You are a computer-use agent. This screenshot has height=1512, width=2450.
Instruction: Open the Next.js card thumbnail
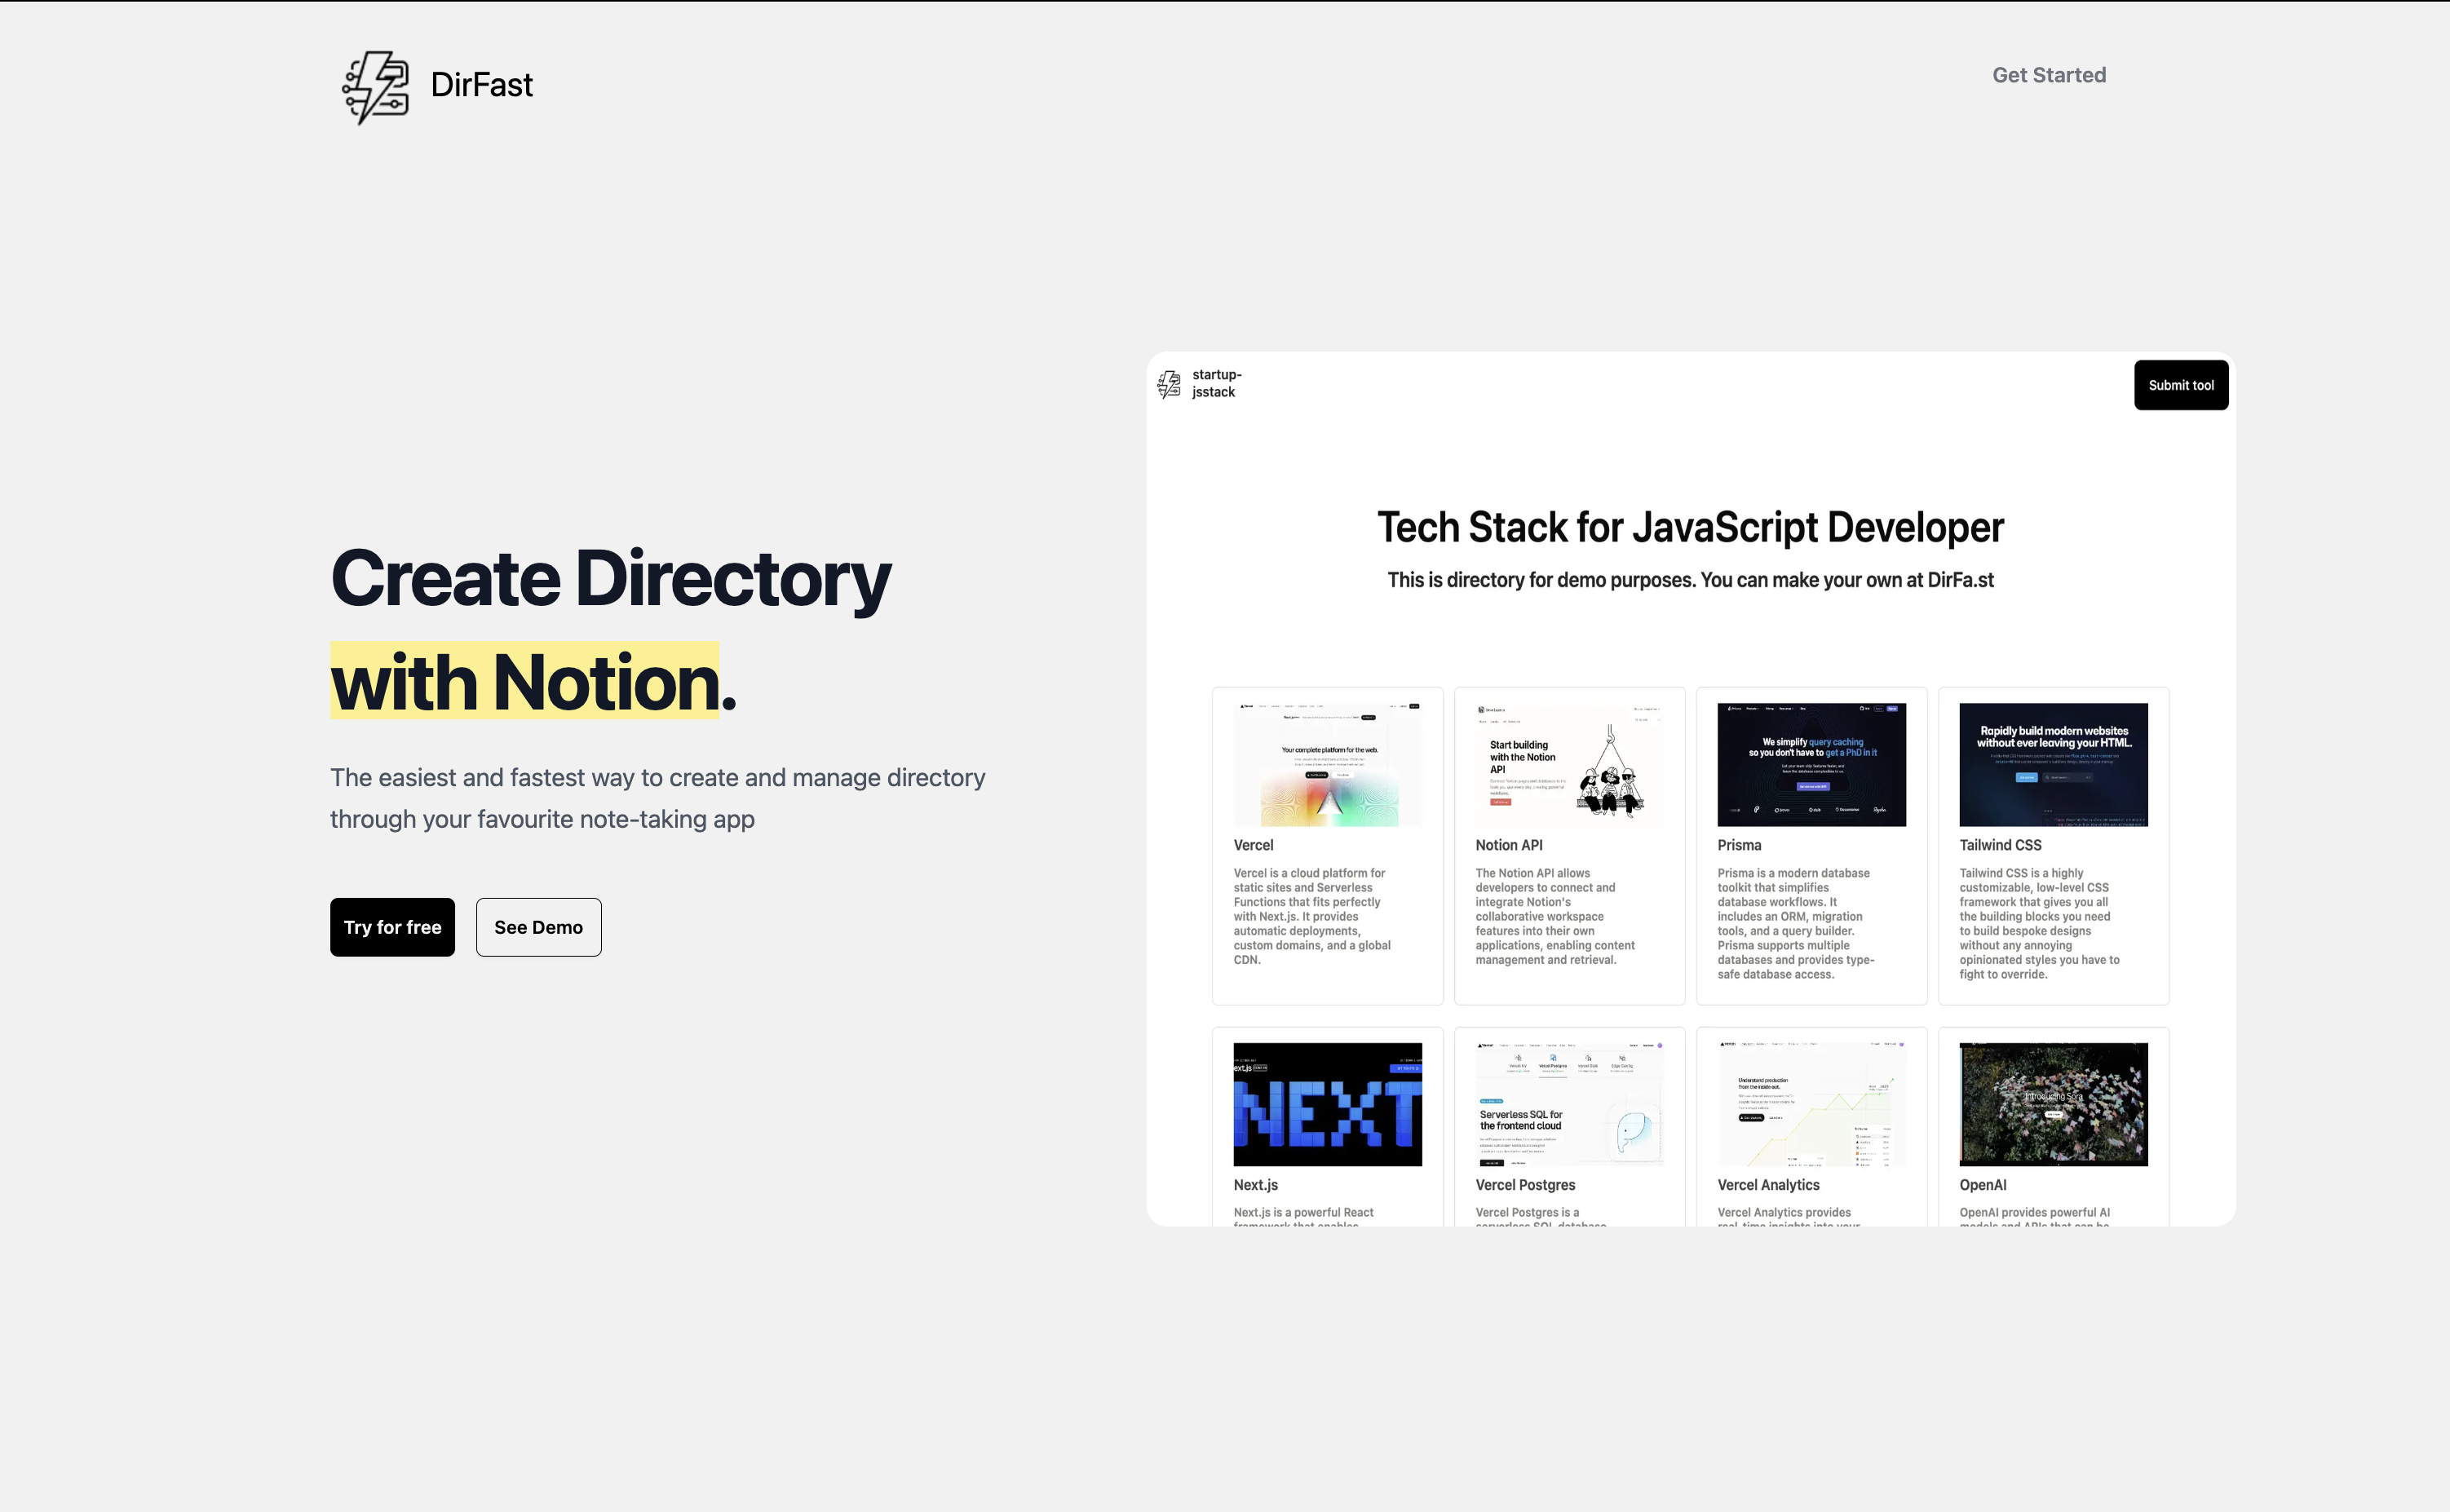pyautogui.click(x=1327, y=1104)
